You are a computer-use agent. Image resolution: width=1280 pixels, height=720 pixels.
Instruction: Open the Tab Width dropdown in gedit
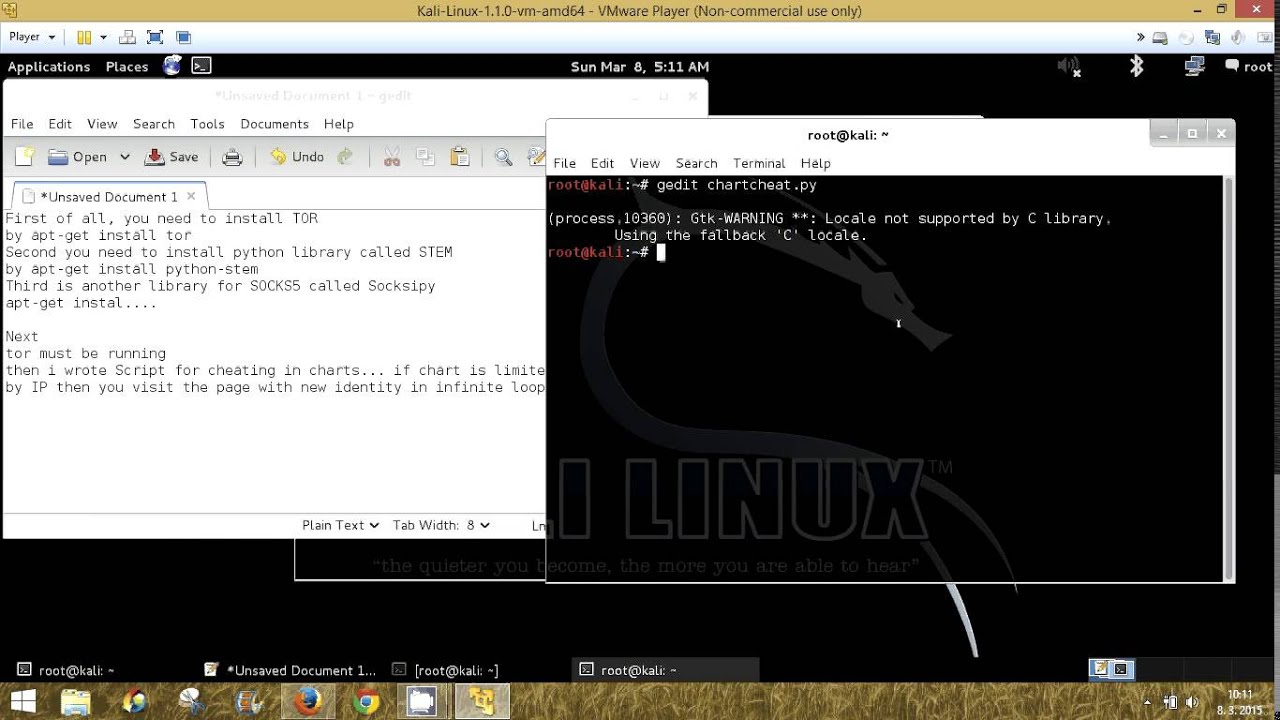[x=441, y=525]
